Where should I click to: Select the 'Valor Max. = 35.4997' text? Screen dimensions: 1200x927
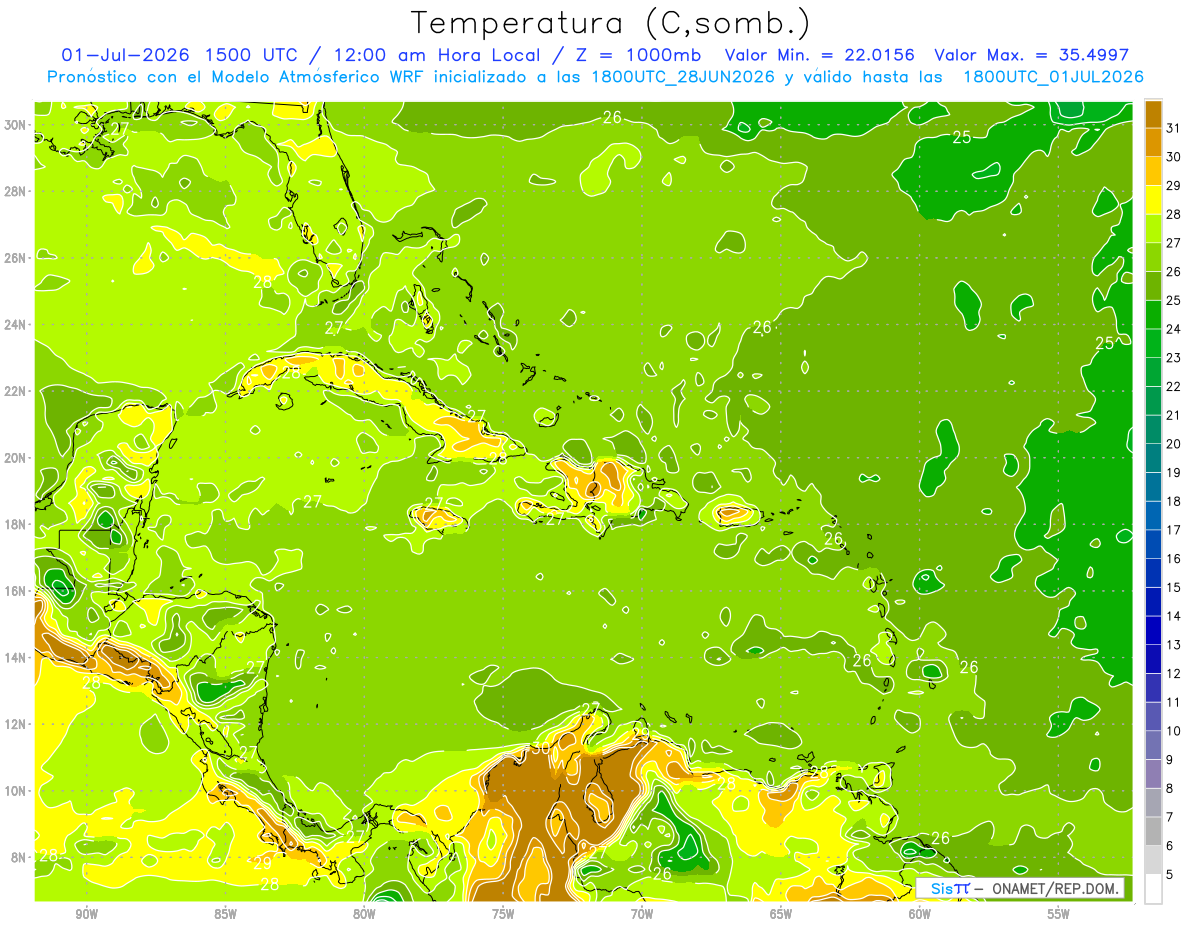pos(1031,55)
